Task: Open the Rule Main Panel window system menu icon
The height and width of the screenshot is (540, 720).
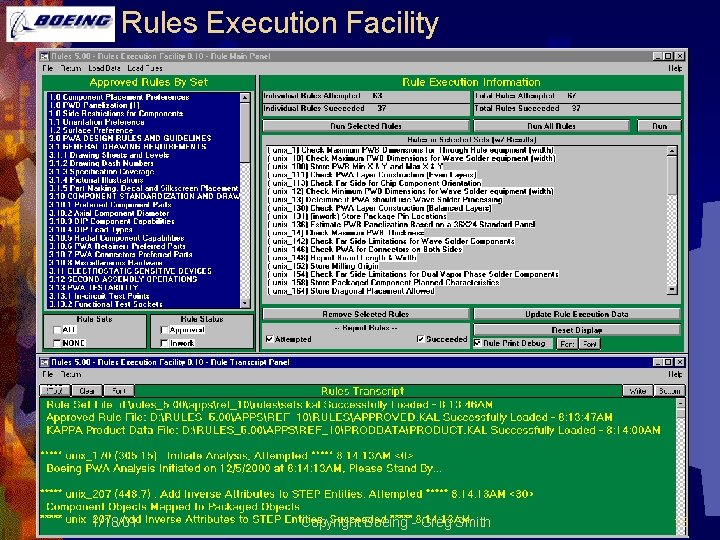Action: [x=45, y=56]
